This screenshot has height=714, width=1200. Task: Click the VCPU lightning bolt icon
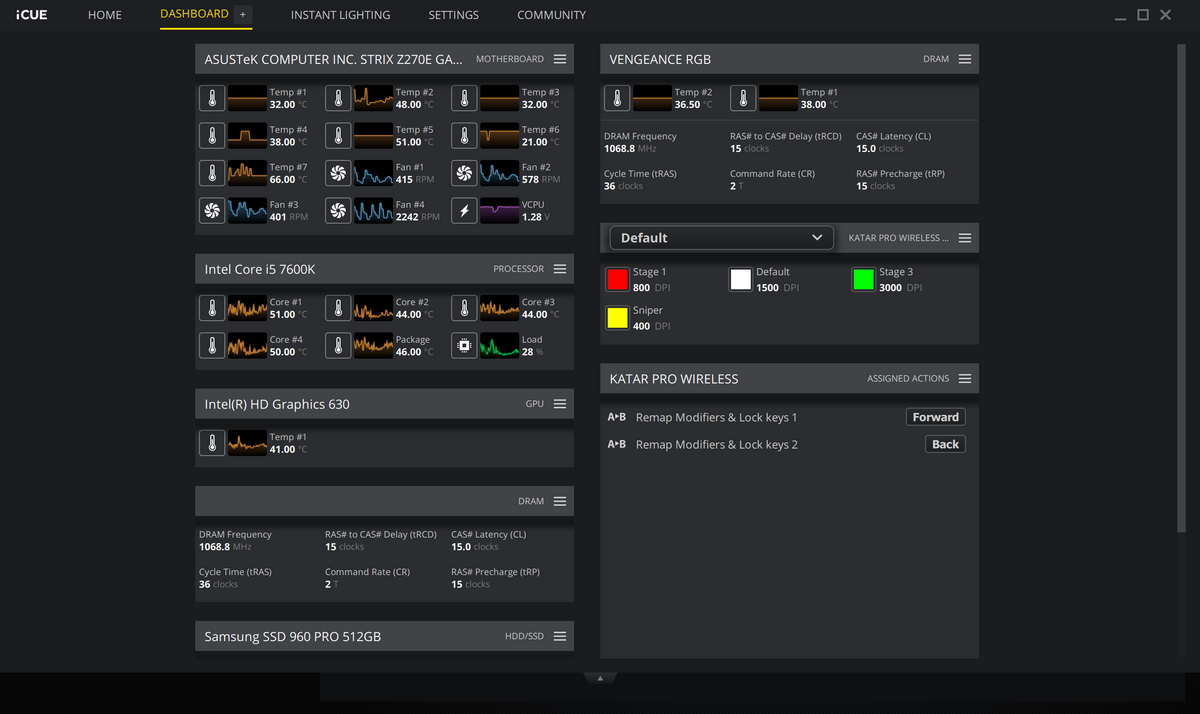click(464, 211)
